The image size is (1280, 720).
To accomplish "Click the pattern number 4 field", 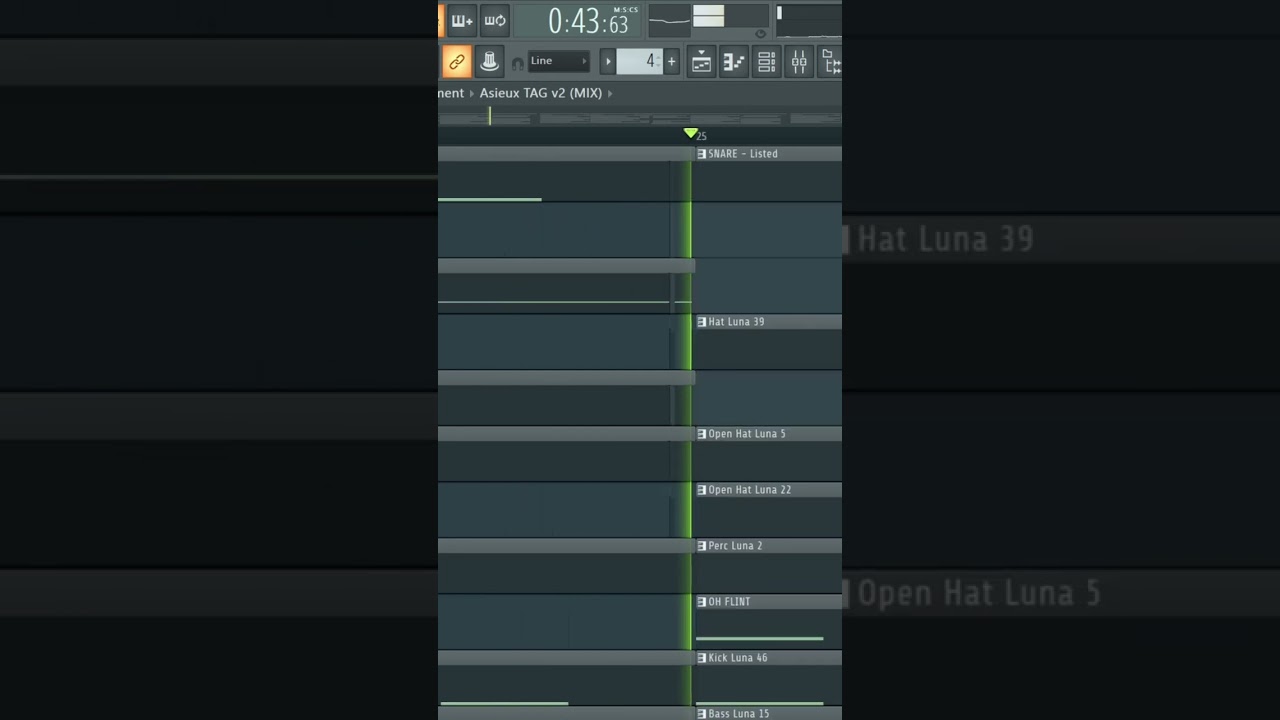I will pyautogui.click(x=640, y=62).
